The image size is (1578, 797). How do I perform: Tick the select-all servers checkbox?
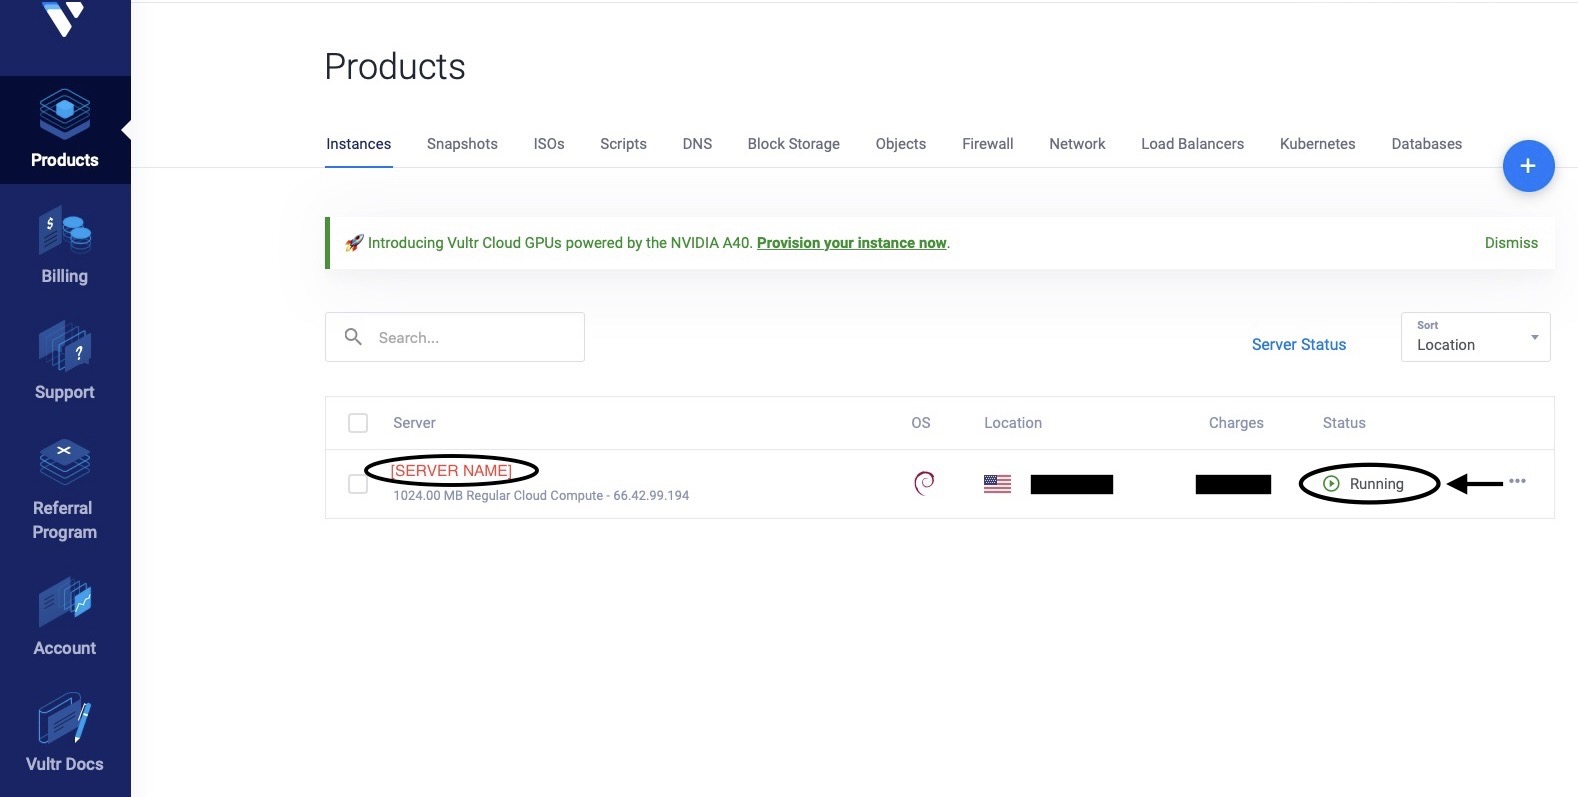pos(358,423)
